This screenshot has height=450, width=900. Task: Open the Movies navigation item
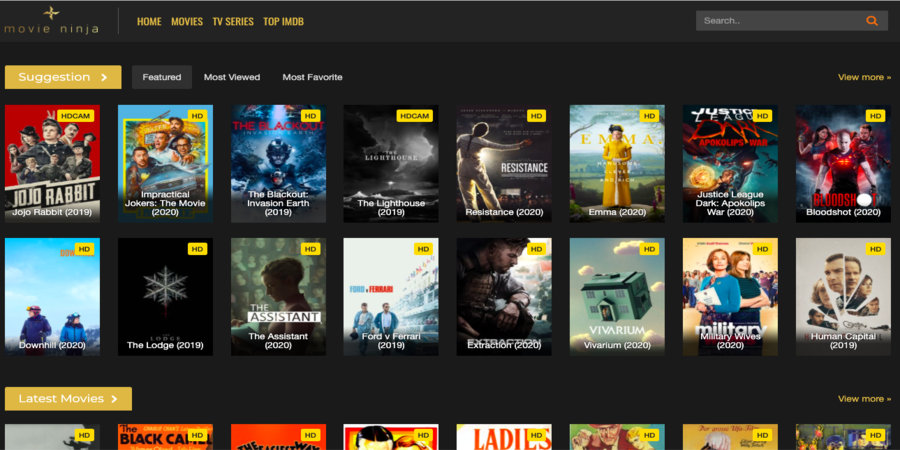187,21
